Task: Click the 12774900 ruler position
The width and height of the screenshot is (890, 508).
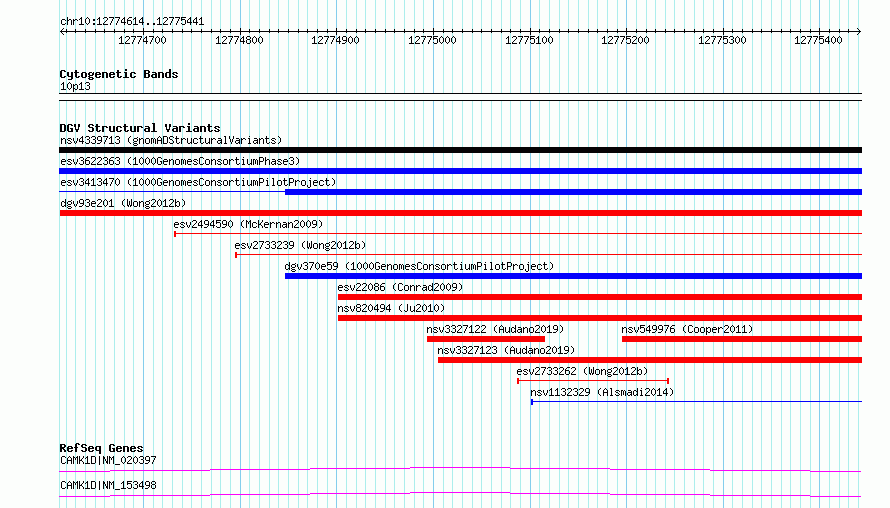Action: [x=335, y=40]
